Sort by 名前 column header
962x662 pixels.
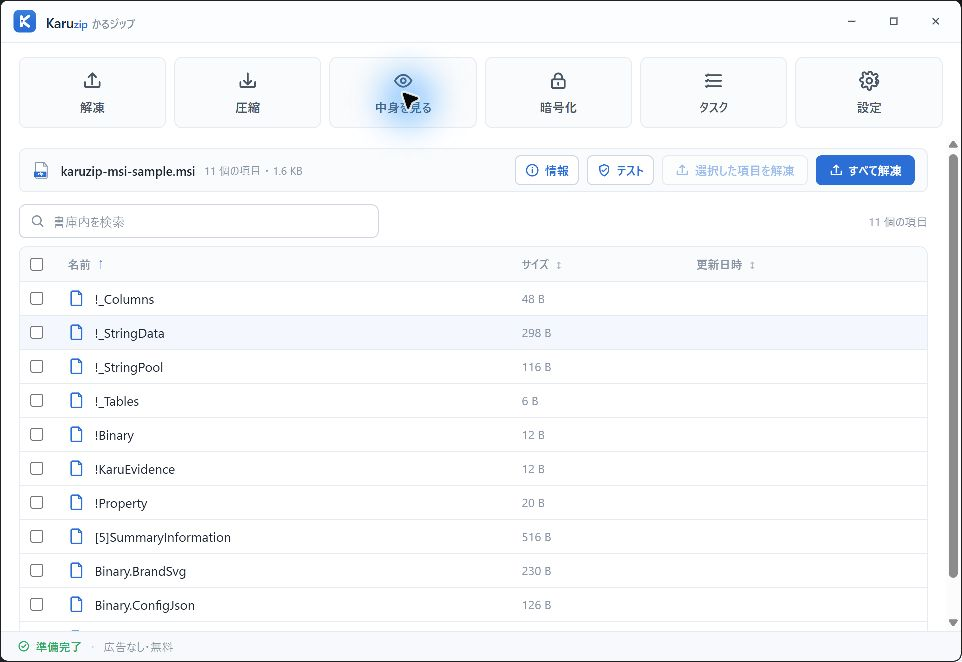point(85,264)
